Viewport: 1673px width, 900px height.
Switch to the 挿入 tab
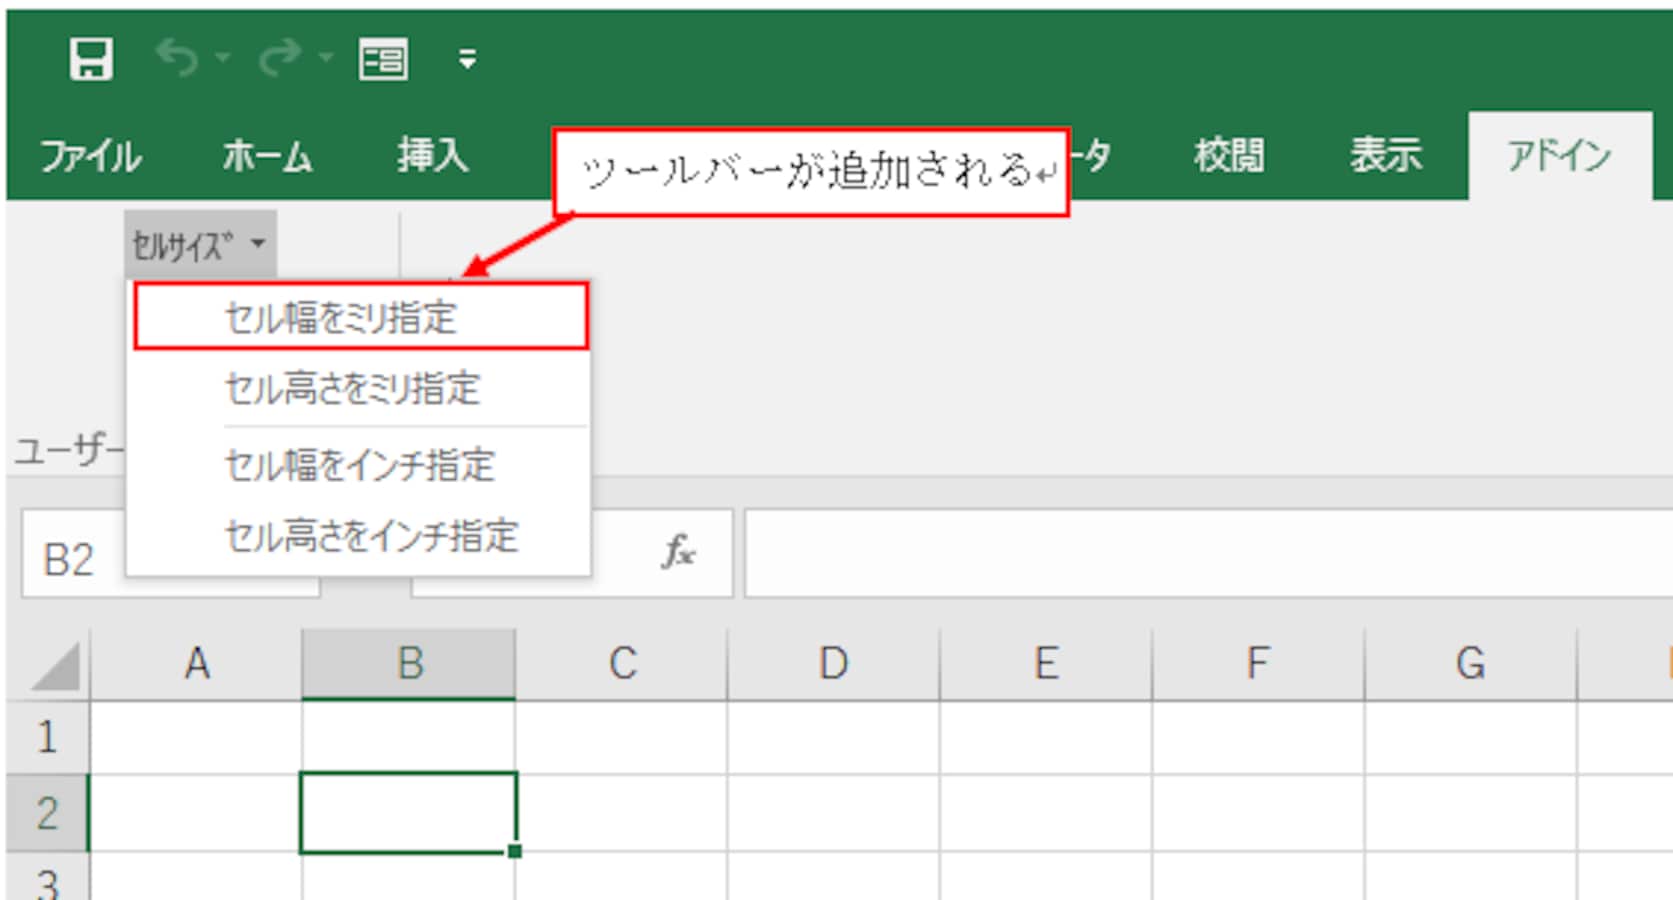pos(432,155)
